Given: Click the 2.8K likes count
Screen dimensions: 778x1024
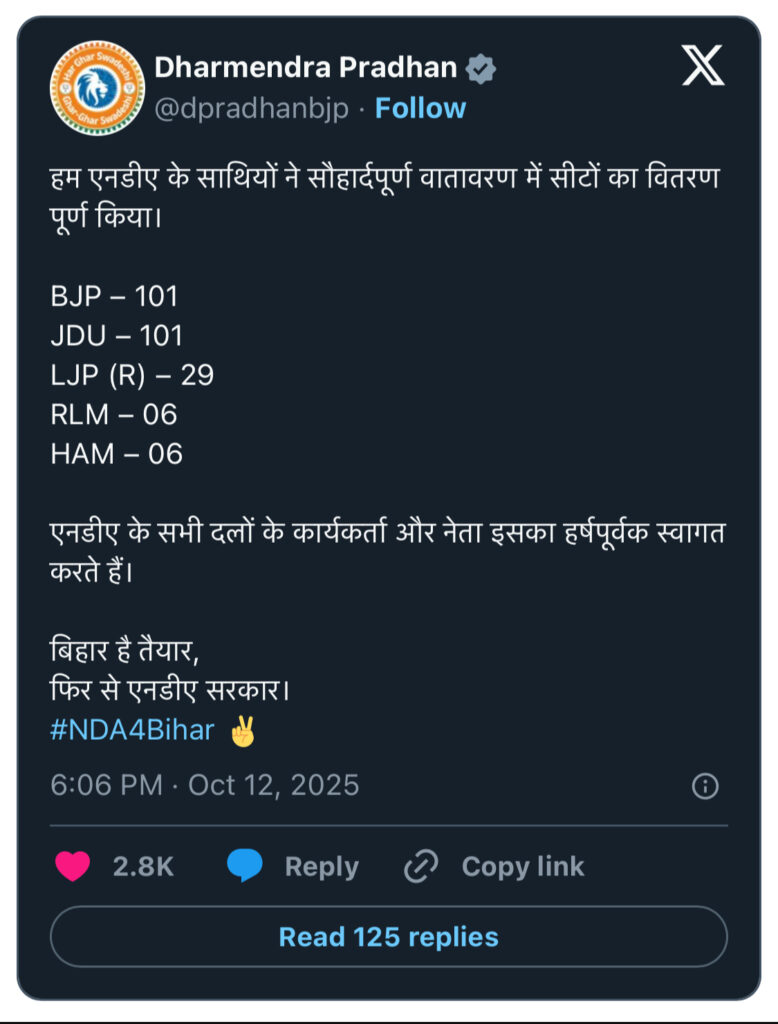Looking at the screenshot, I should tap(143, 866).
